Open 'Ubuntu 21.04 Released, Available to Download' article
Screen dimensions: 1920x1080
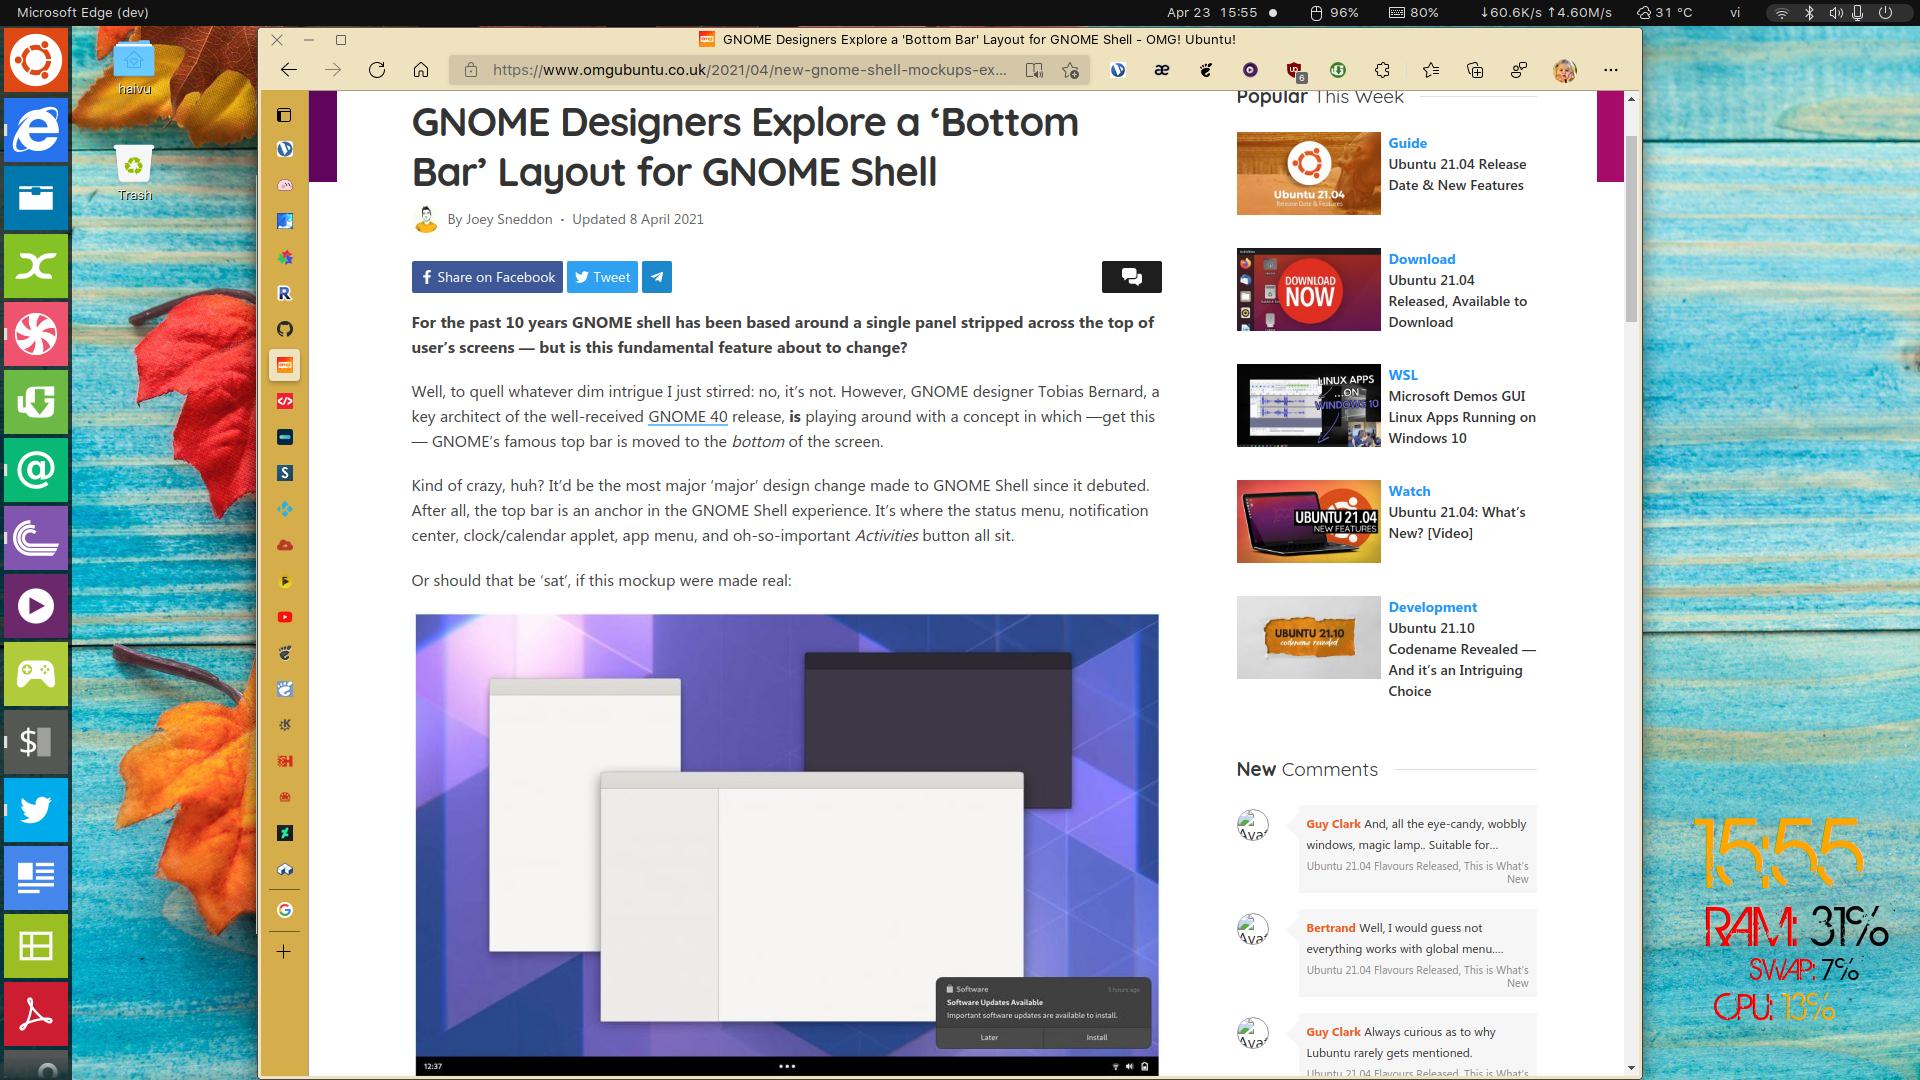1457,301
